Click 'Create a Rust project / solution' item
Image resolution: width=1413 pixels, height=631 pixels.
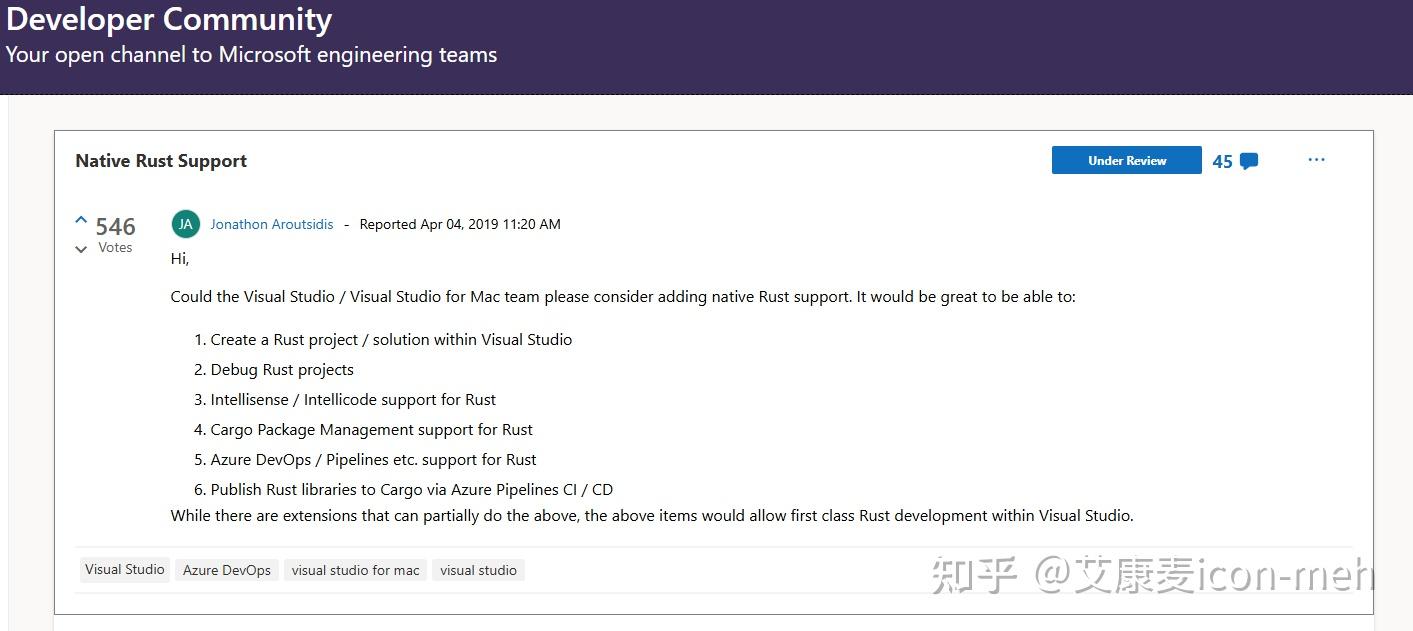tap(391, 339)
